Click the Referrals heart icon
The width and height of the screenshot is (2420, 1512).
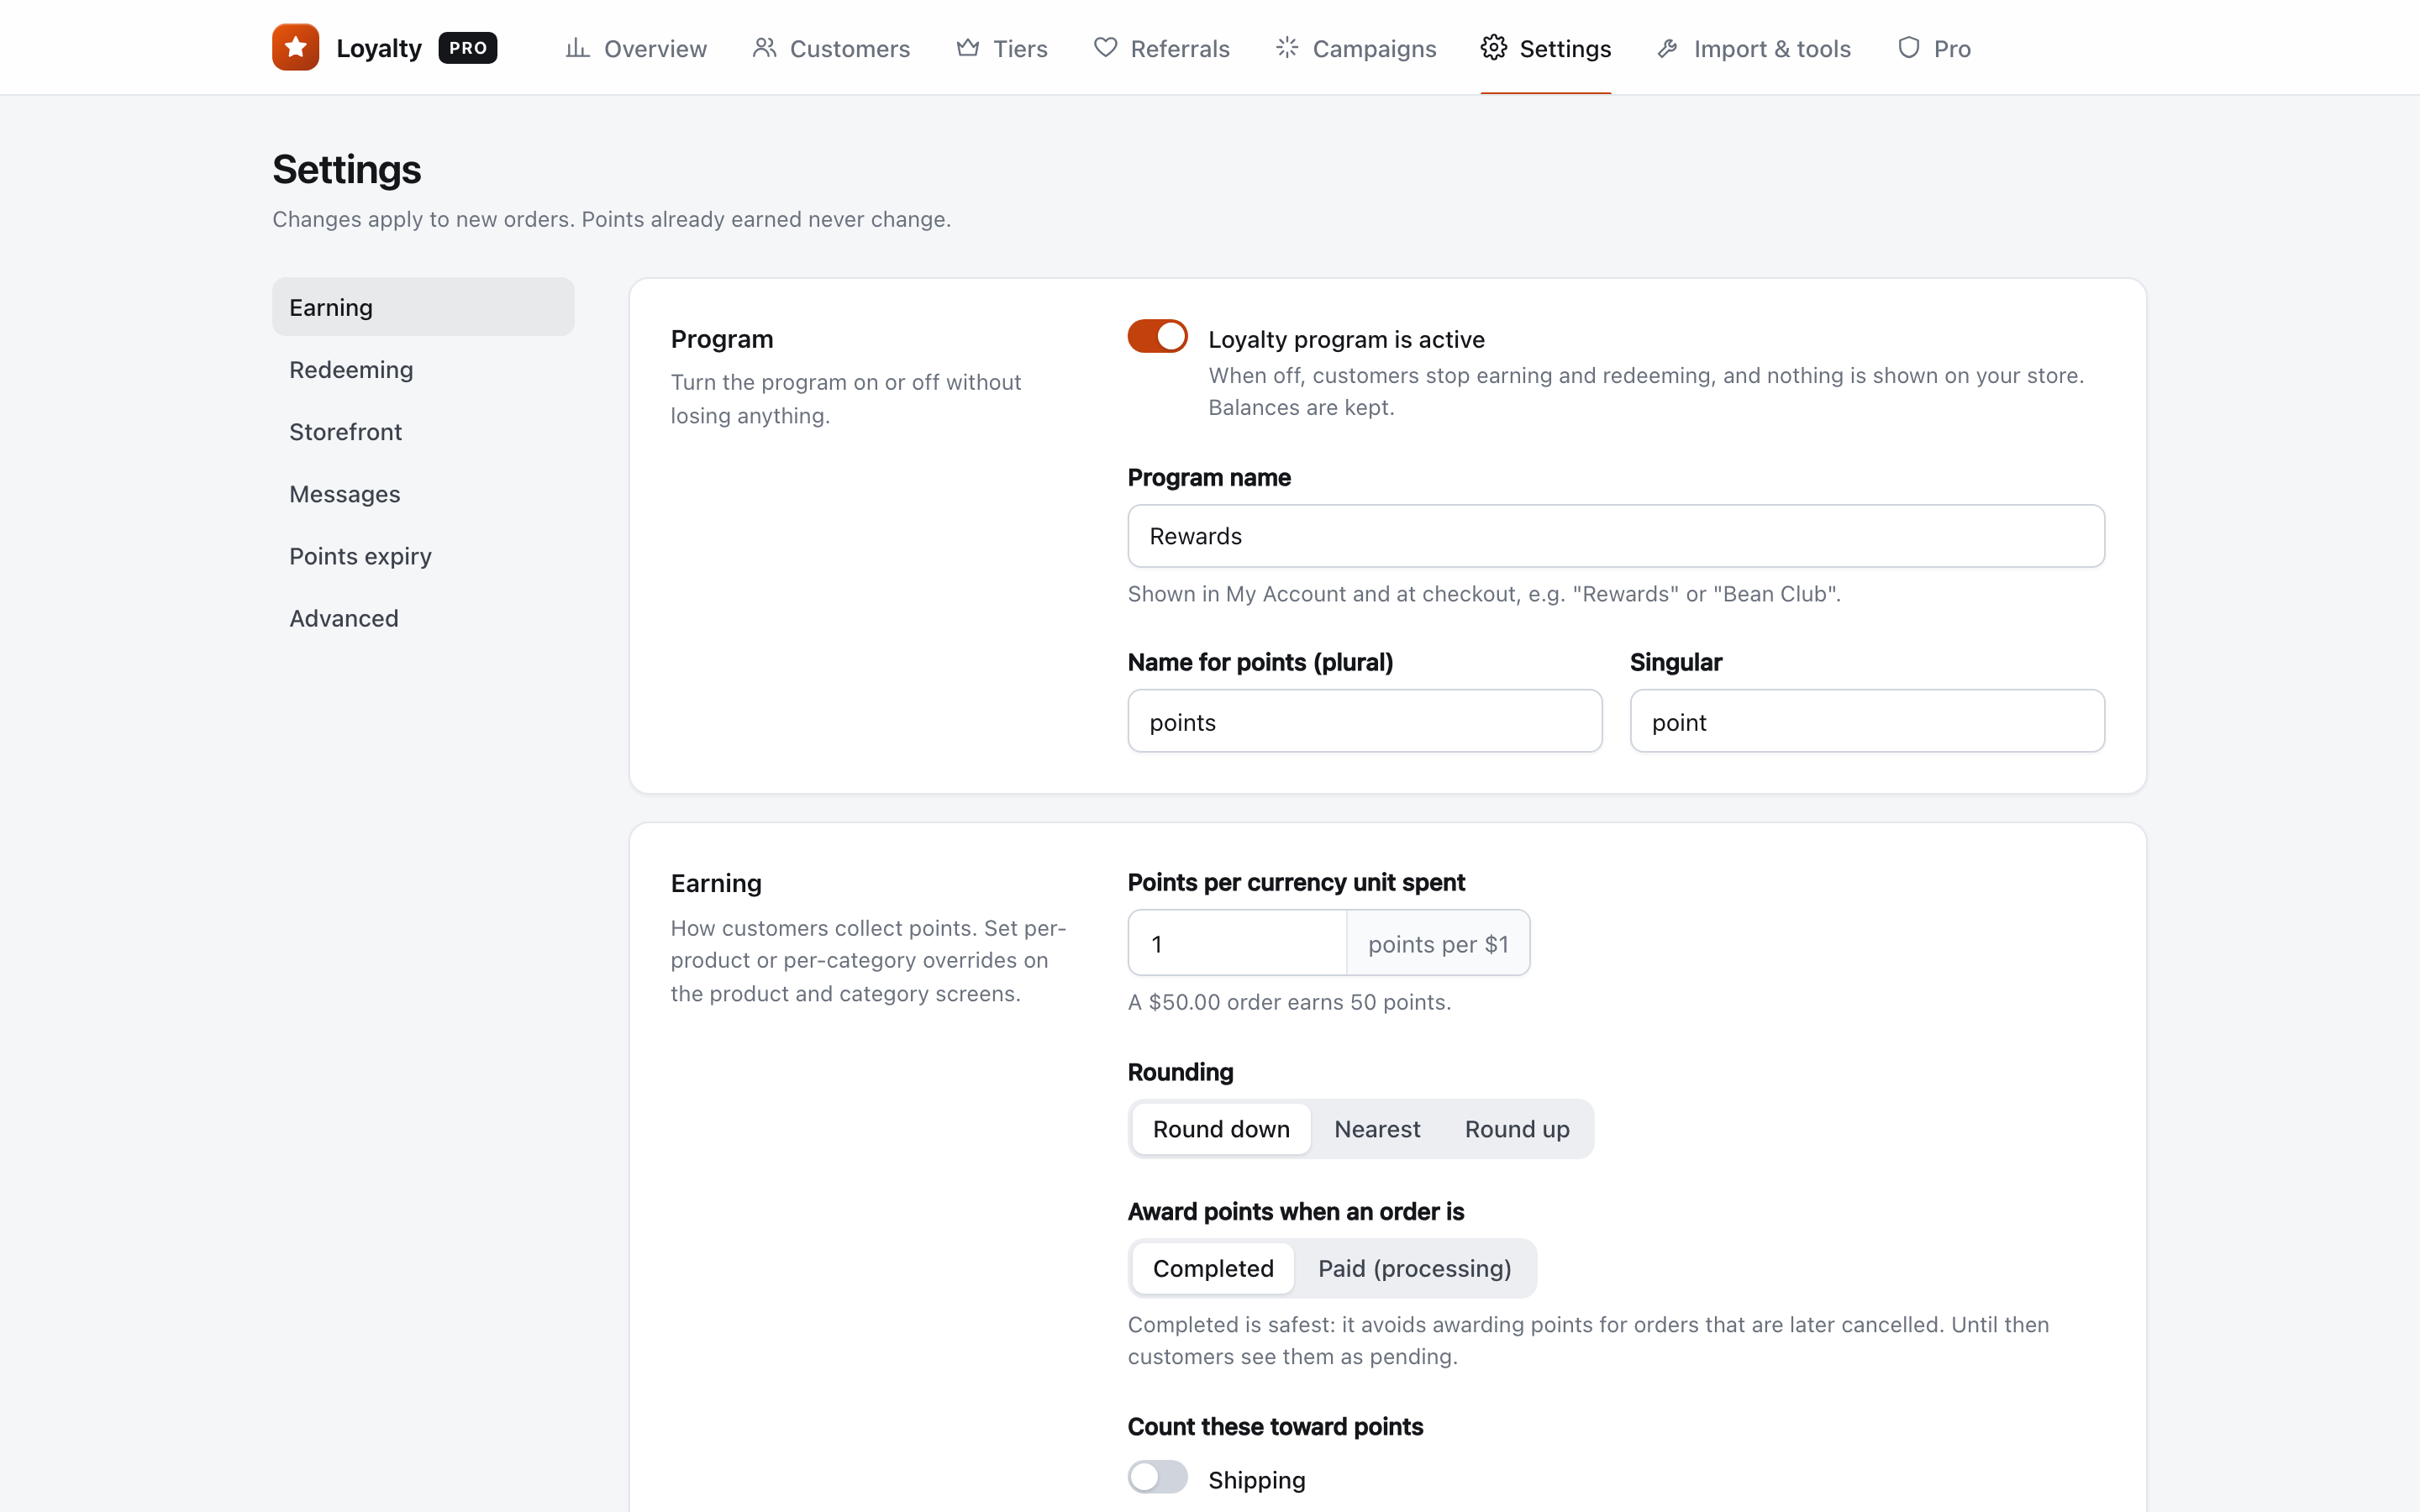coord(1105,48)
